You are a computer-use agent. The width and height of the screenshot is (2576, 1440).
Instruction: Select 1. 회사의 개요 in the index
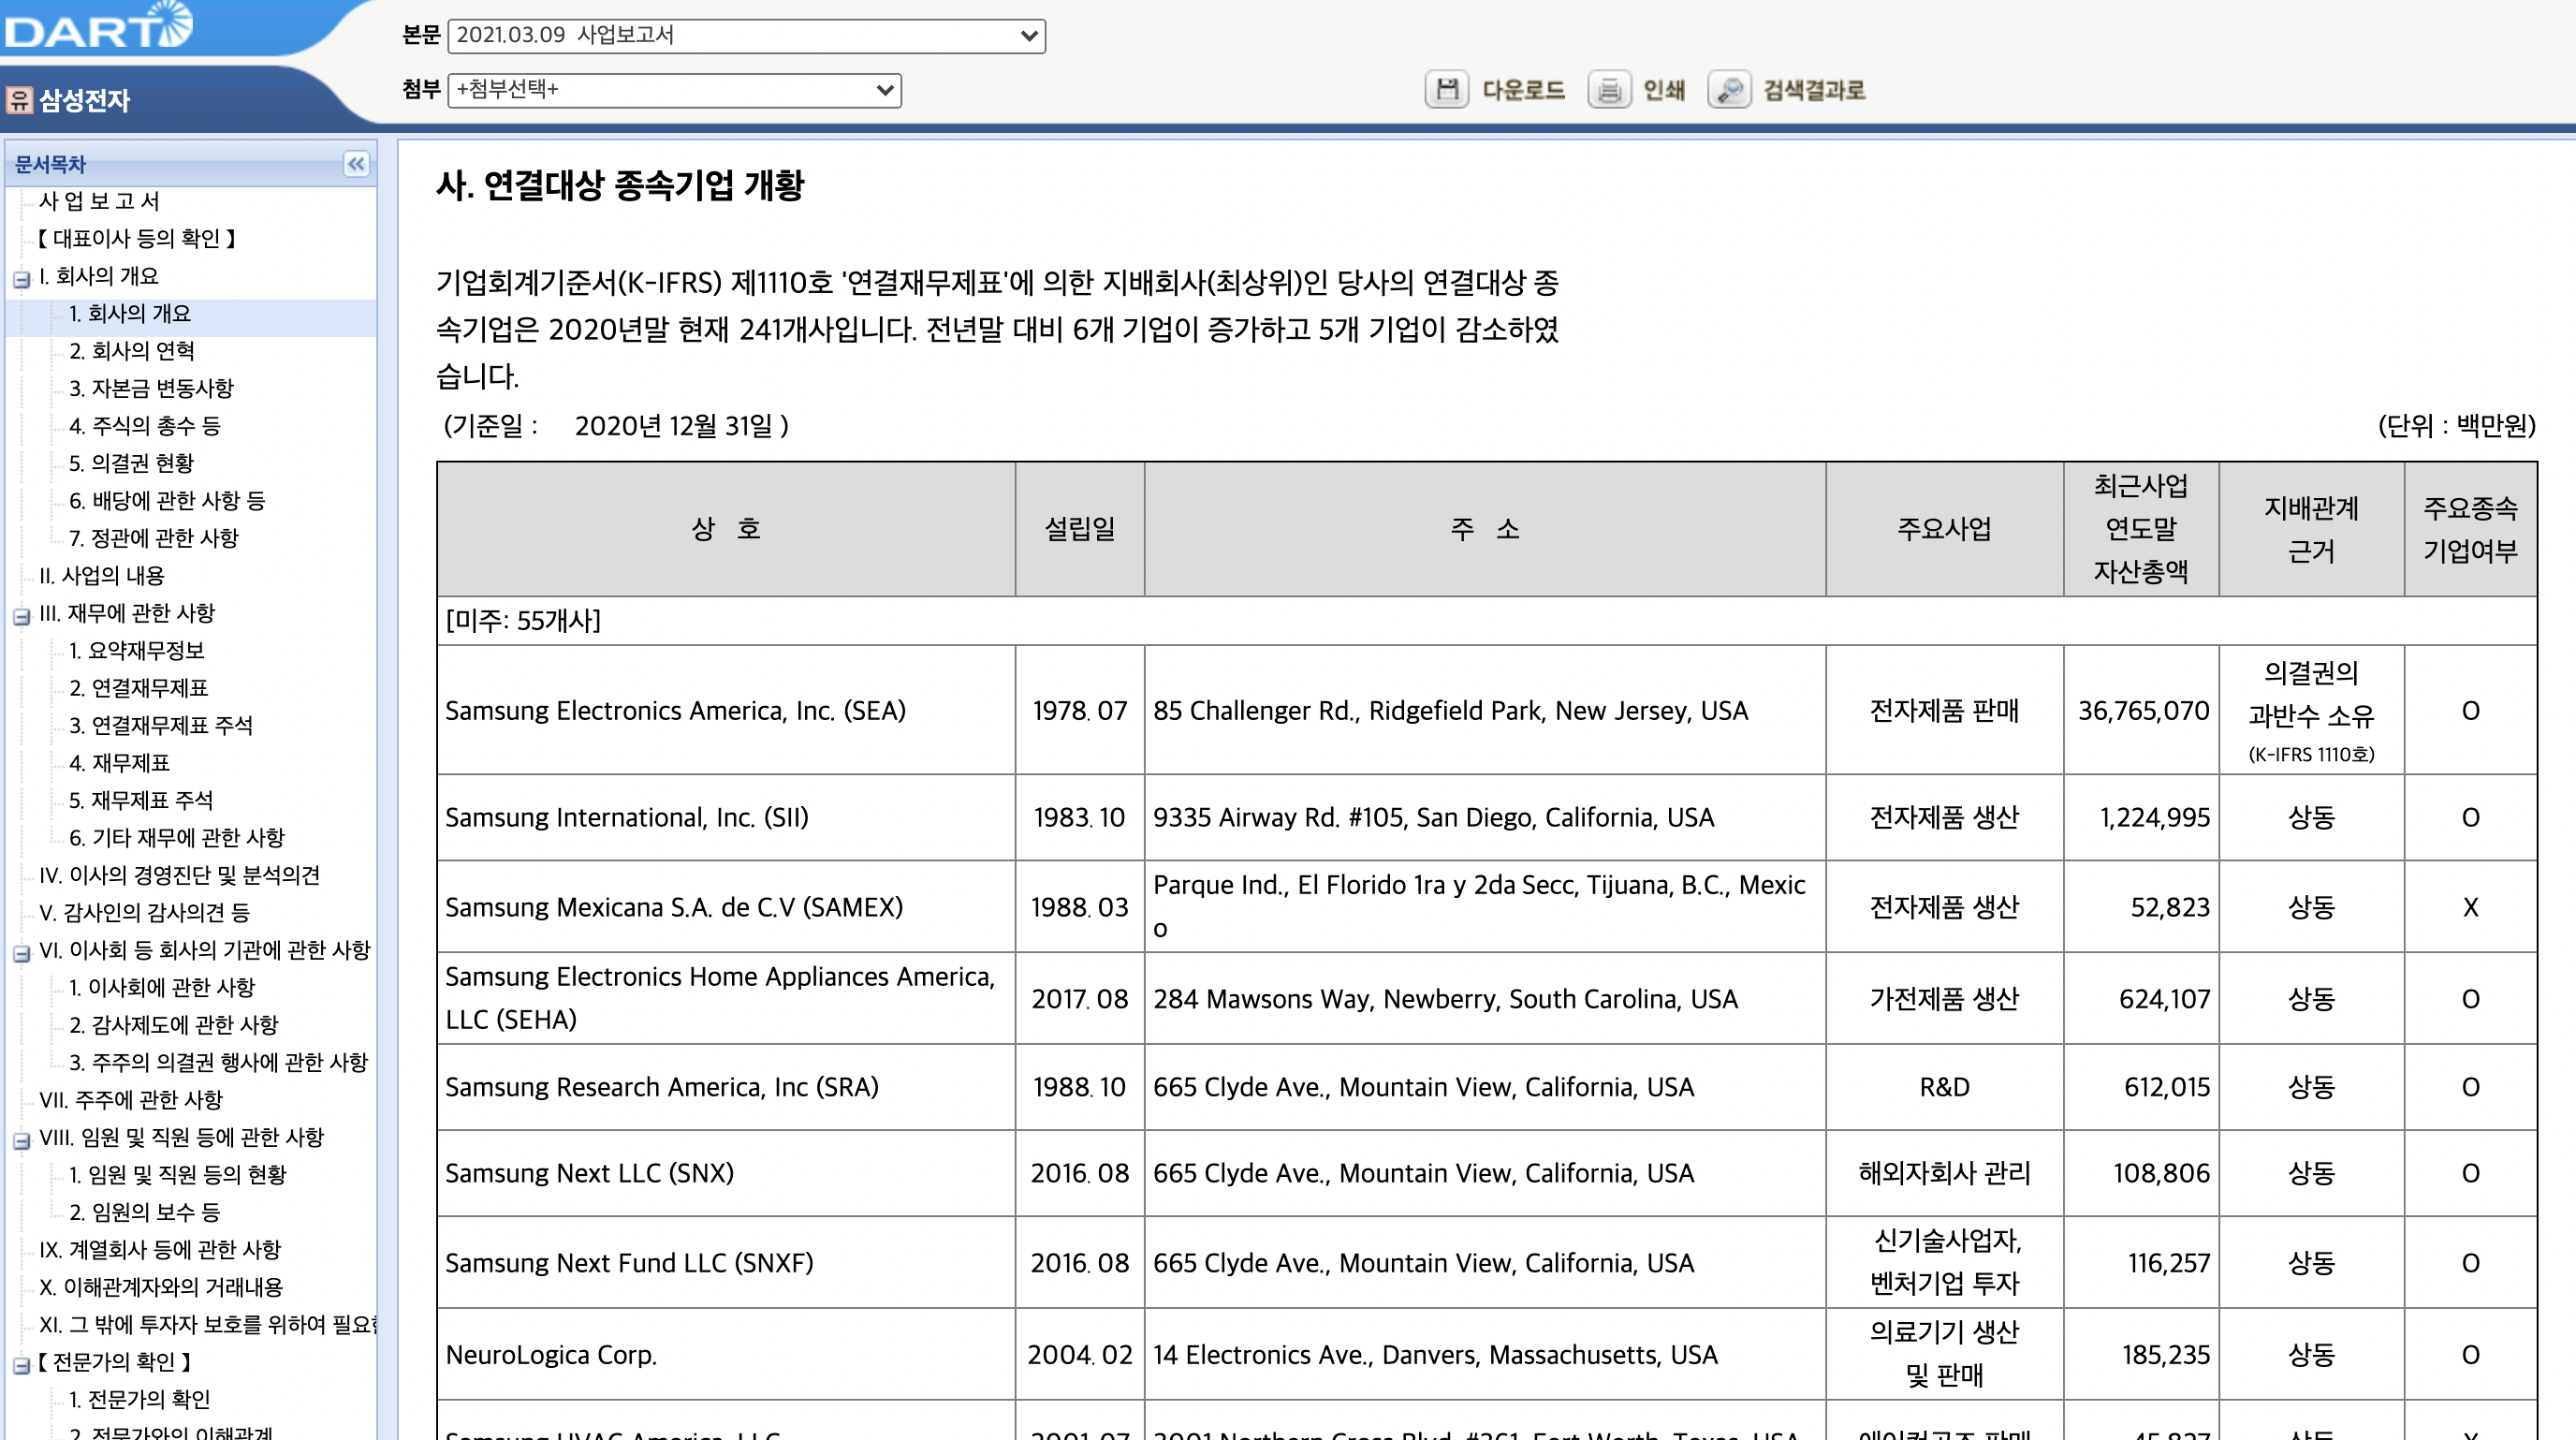[x=130, y=313]
